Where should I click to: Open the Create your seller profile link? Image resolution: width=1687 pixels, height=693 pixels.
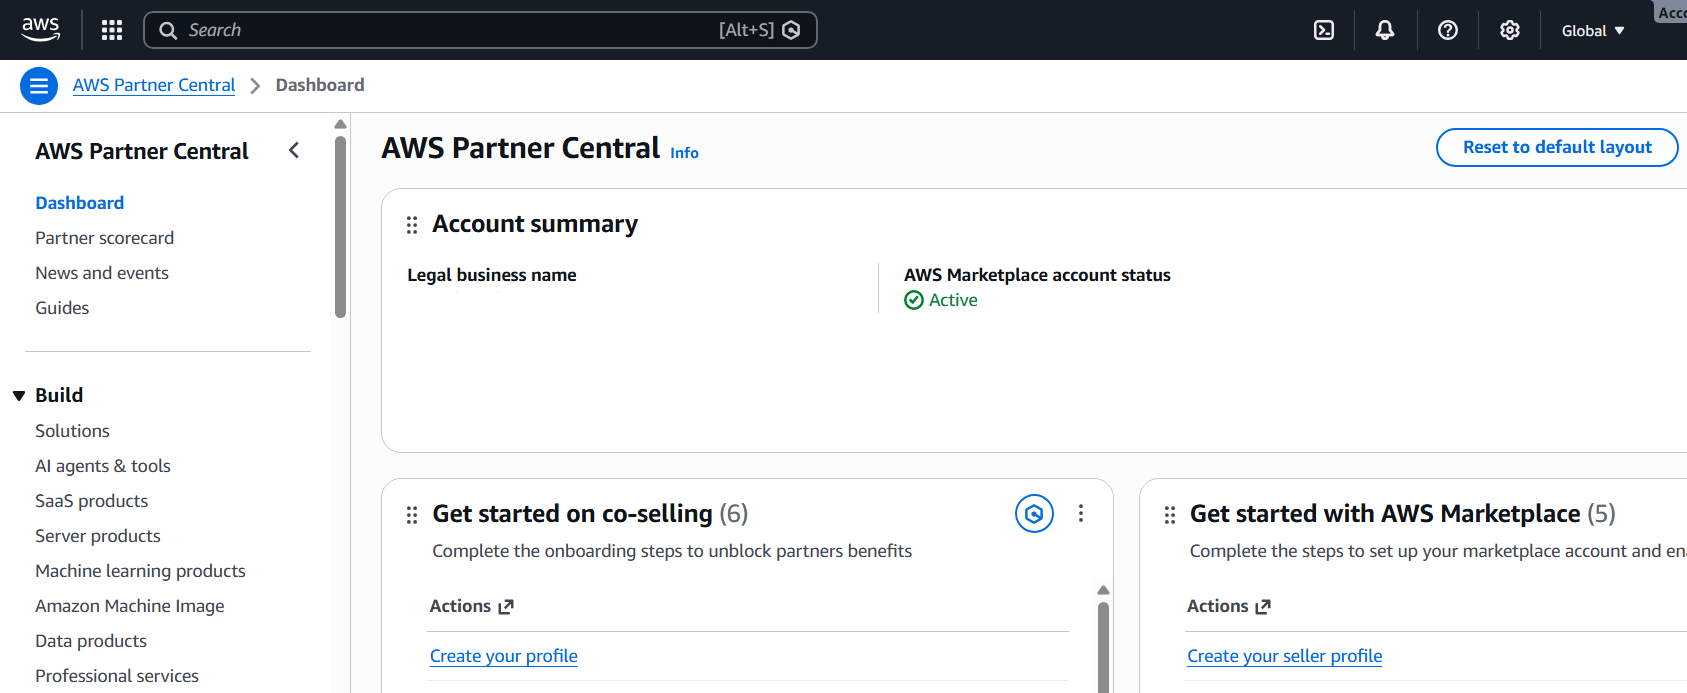coord(1284,656)
